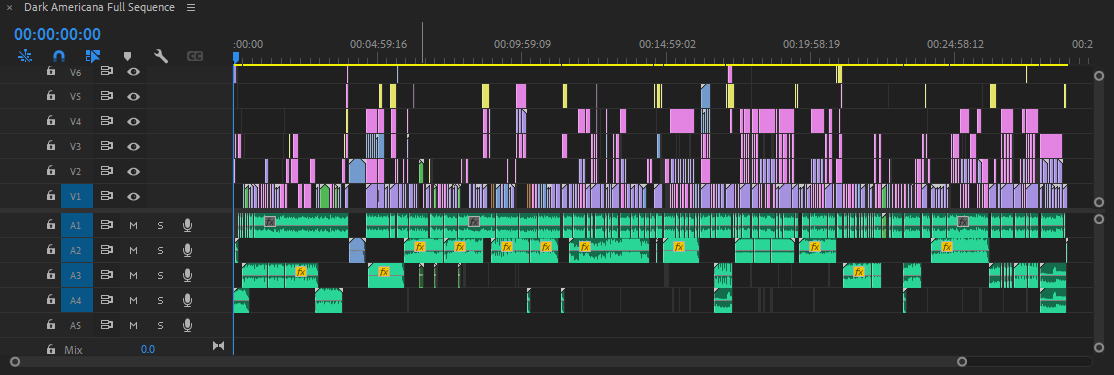Toggle sync lock on track A5
The height and width of the screenshot is (375, 1114).
coord(107,325)
